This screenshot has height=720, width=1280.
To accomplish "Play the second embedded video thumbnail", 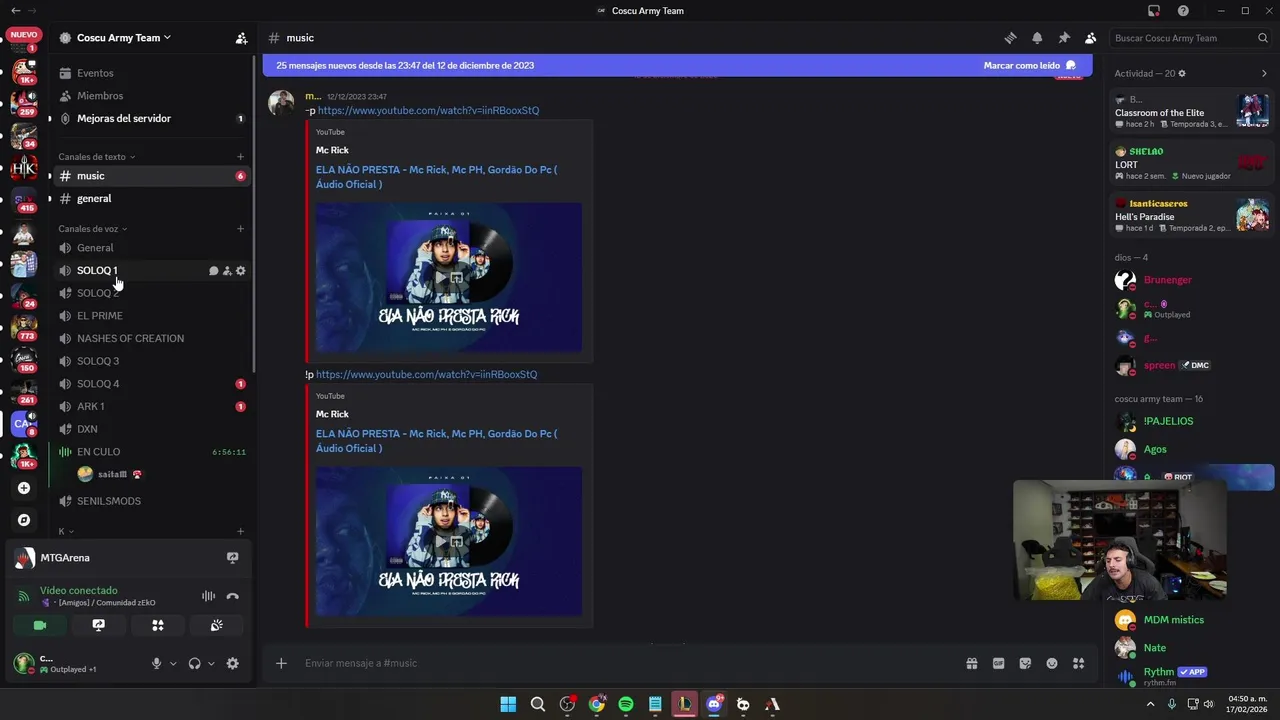I will coord(449,541).
